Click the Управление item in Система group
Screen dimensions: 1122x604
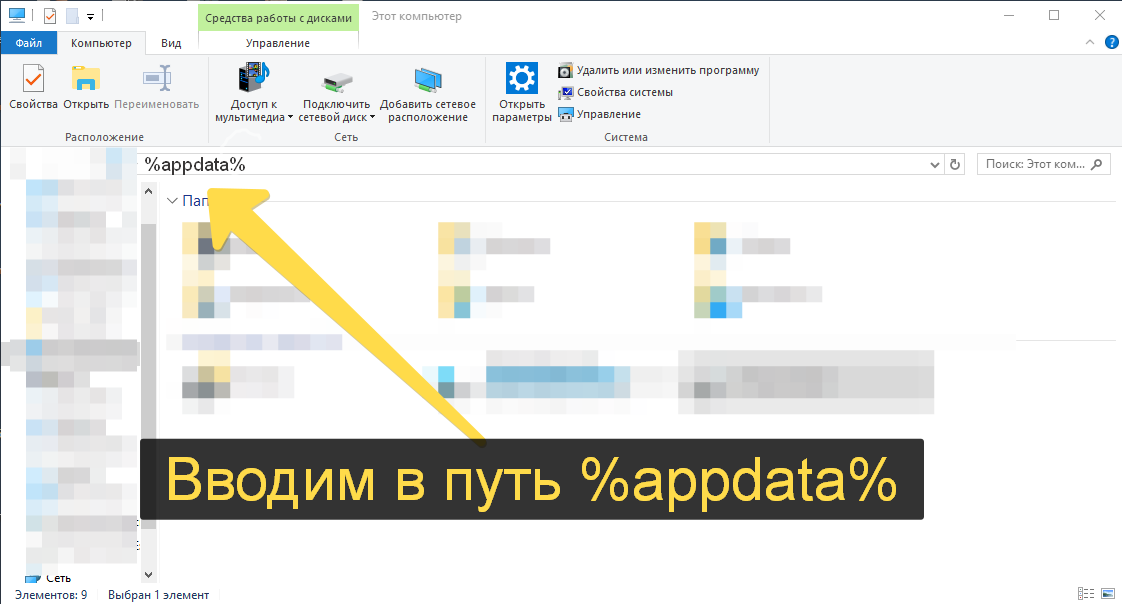(600, 114)
